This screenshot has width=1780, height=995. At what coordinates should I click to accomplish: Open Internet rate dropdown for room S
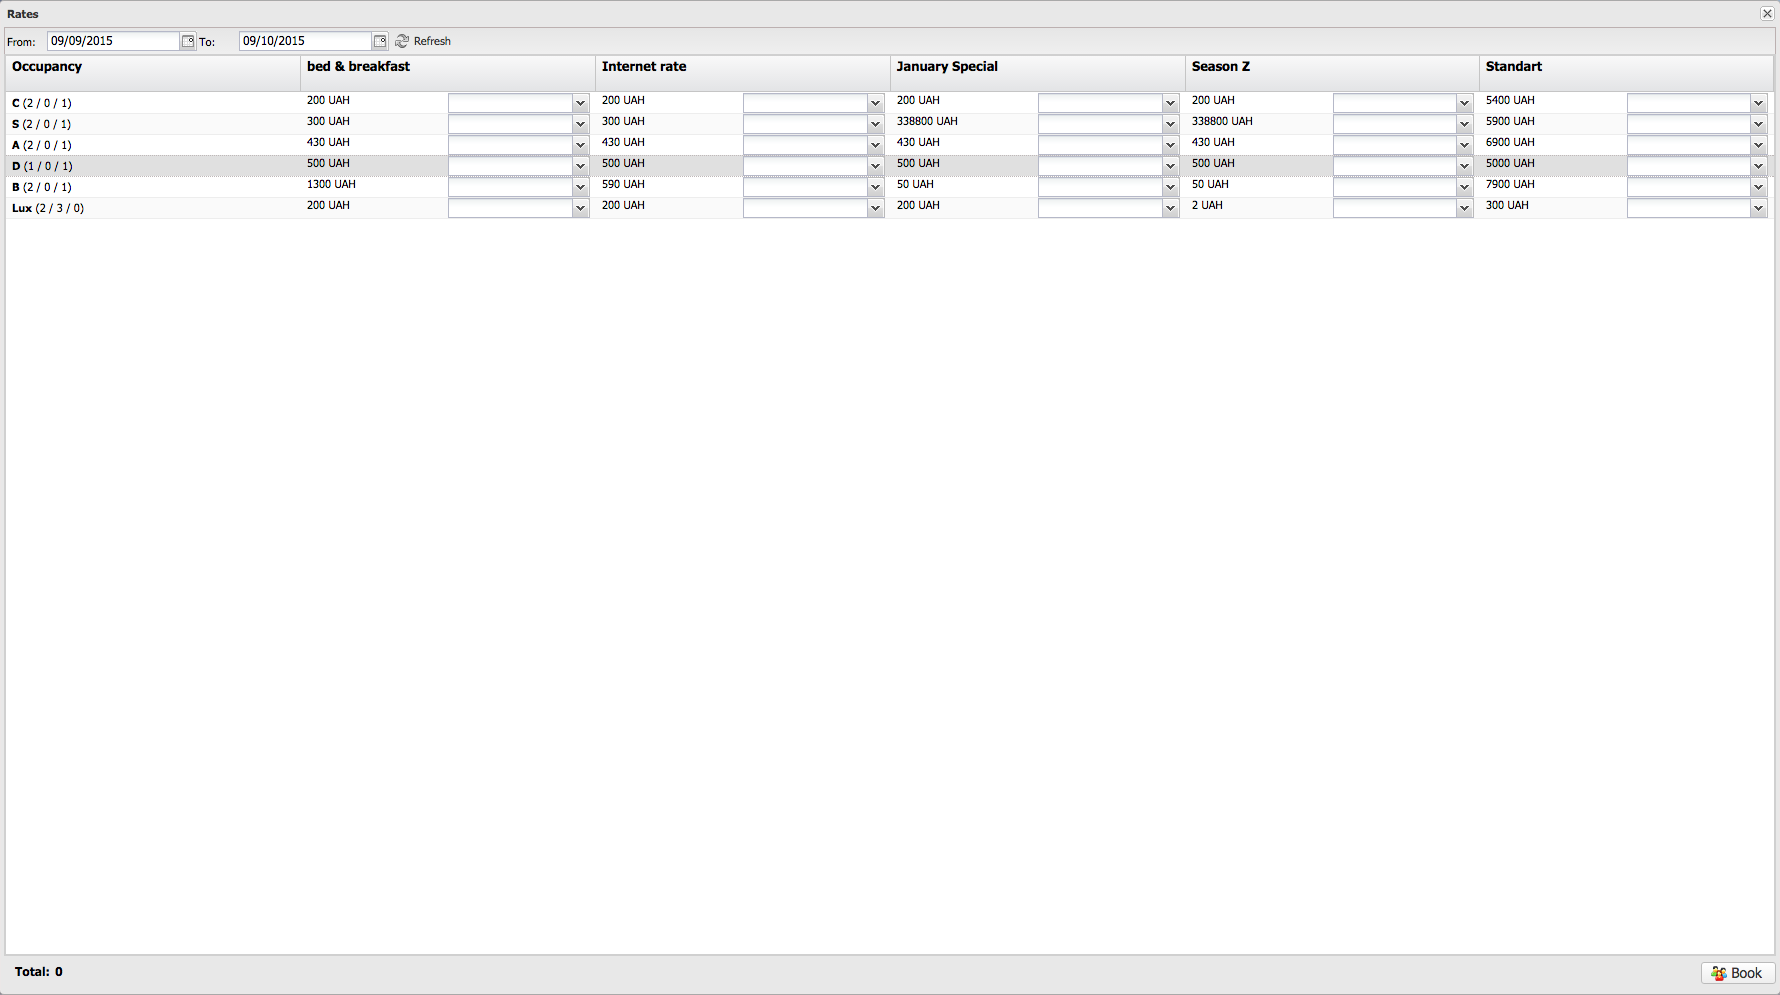(875, 124)
